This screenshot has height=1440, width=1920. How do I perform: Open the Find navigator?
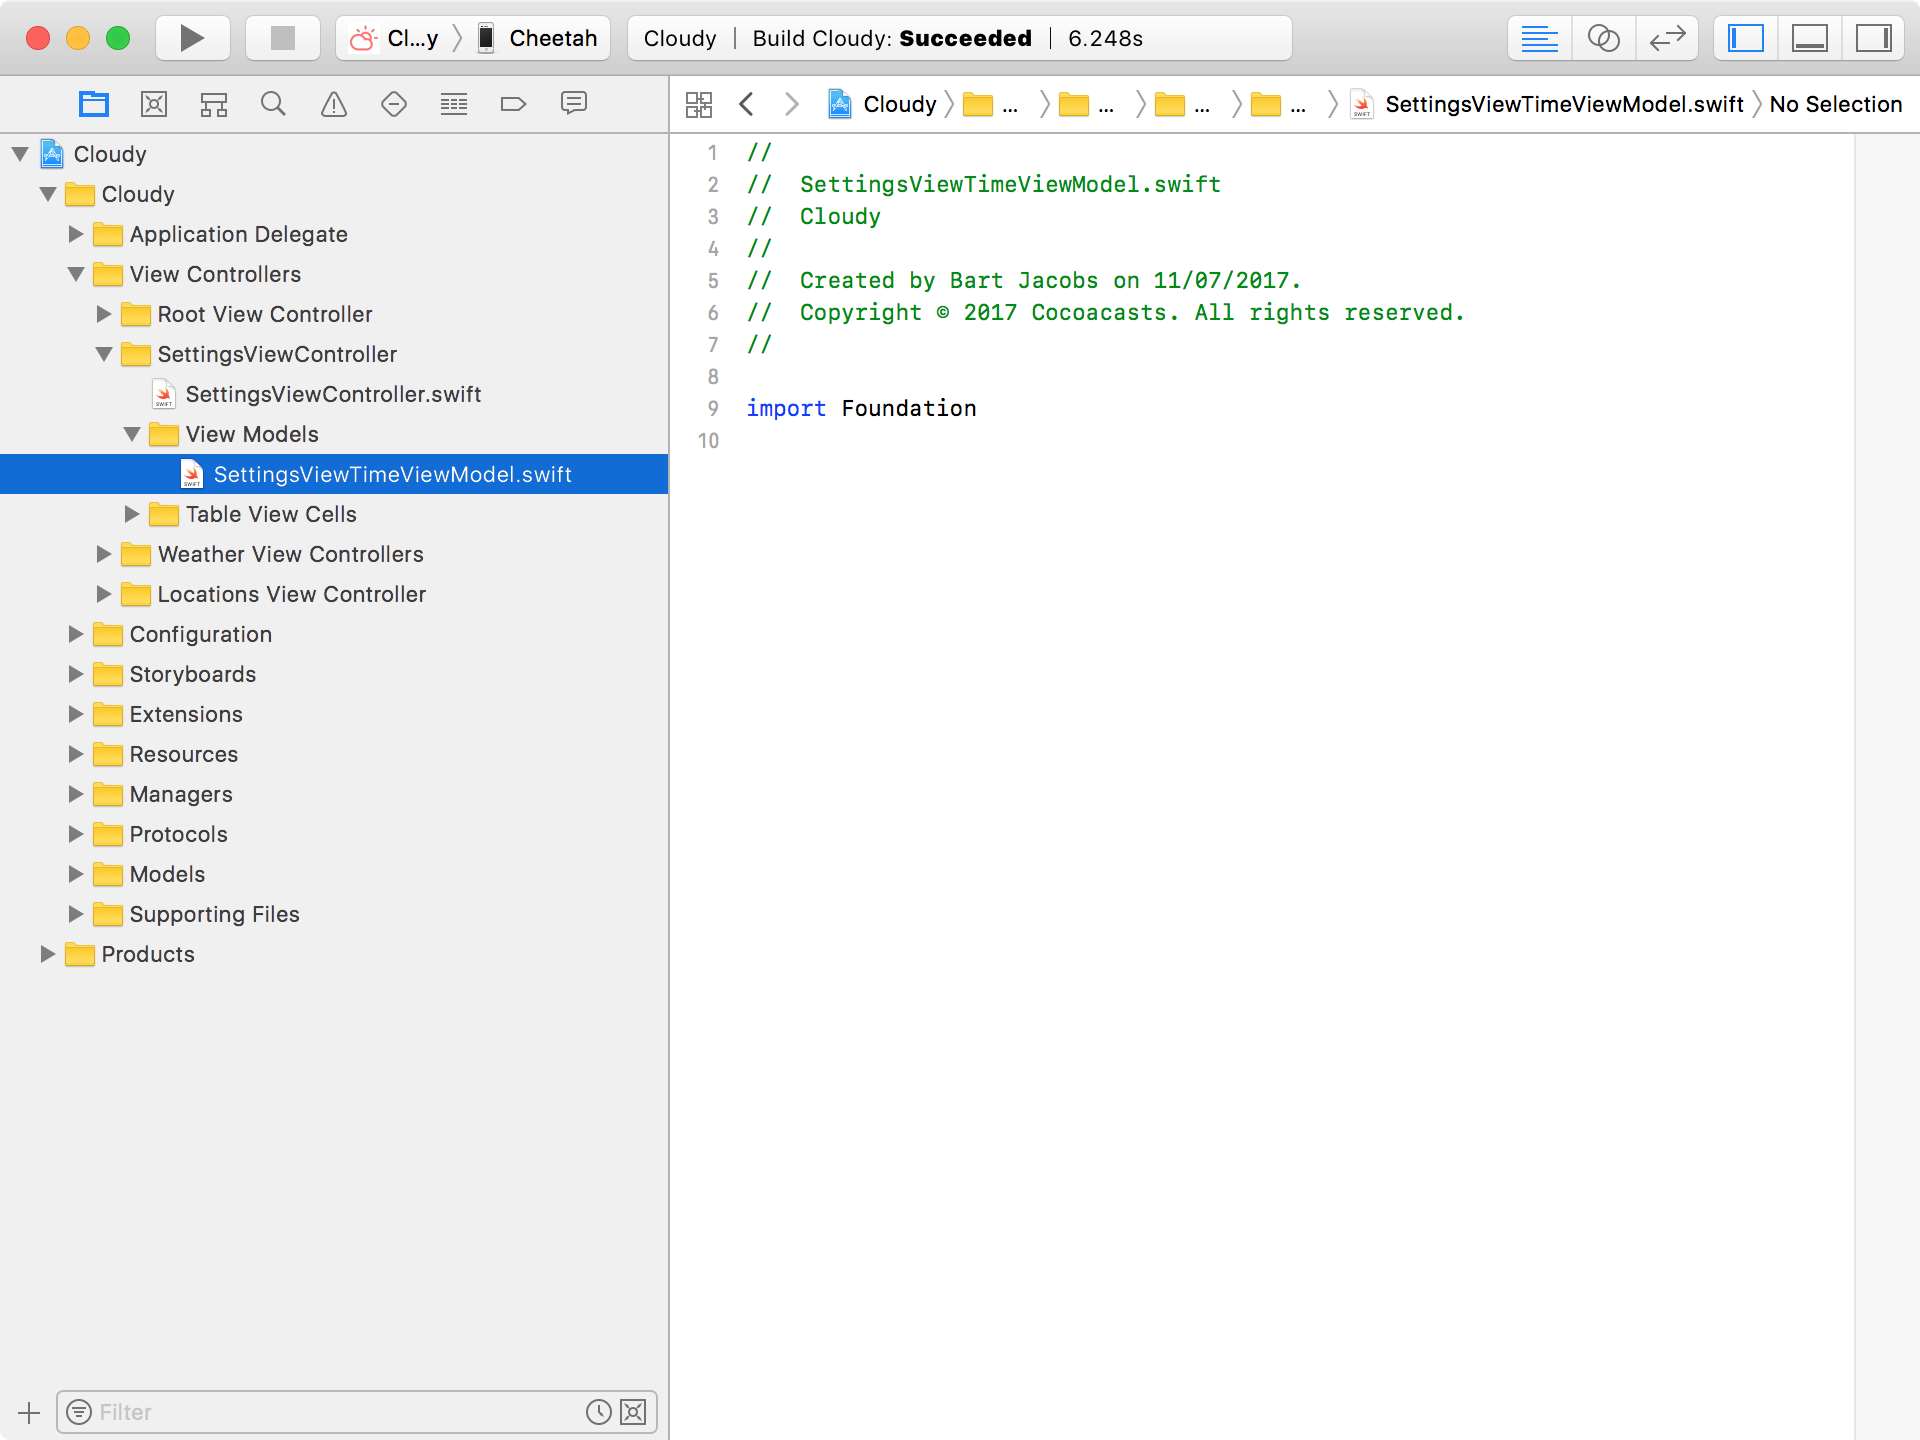[273, 104]
